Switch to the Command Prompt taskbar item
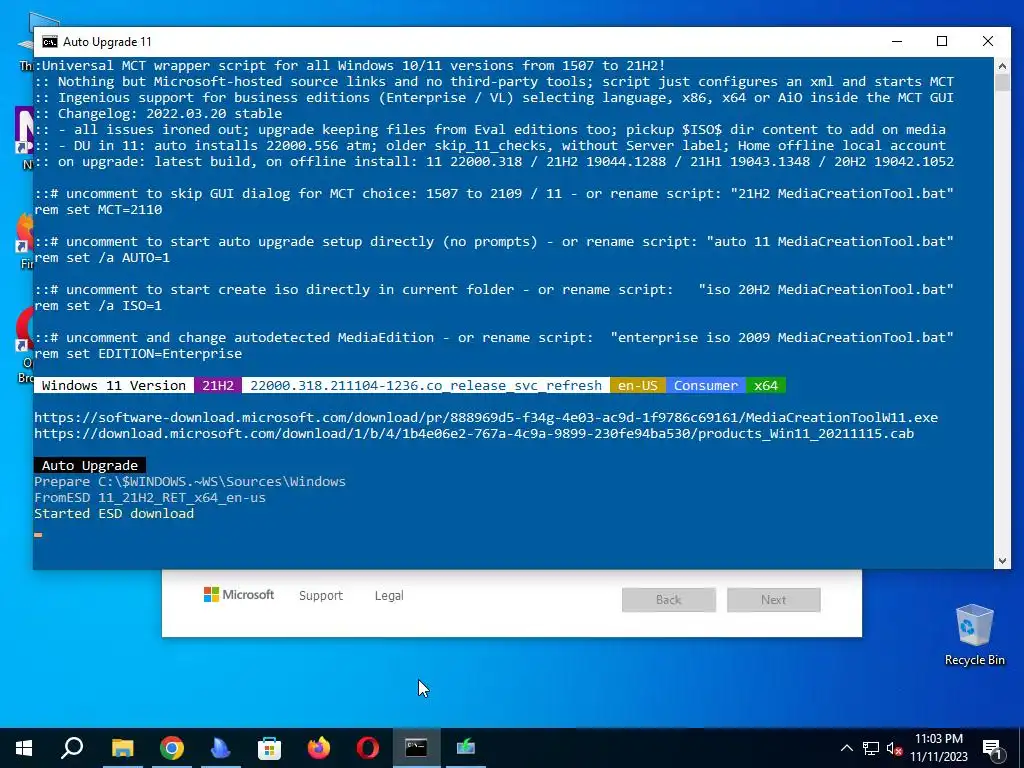 point(416,748)
